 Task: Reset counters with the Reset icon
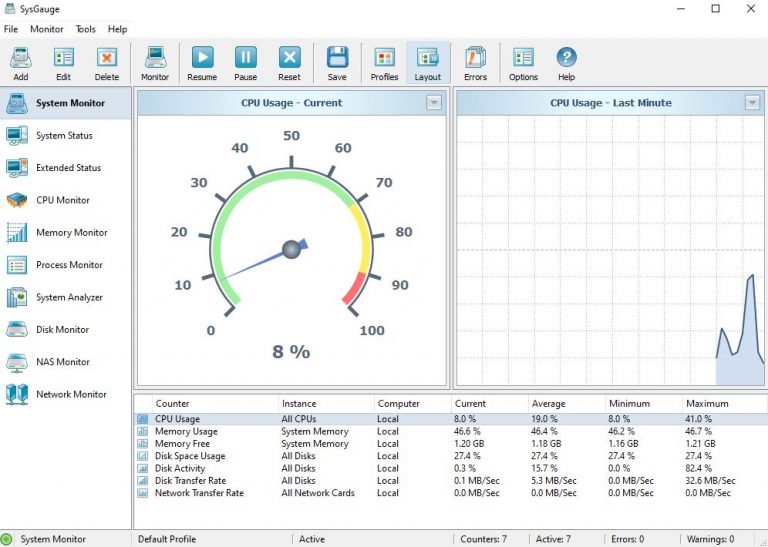(x=289, y=63)
